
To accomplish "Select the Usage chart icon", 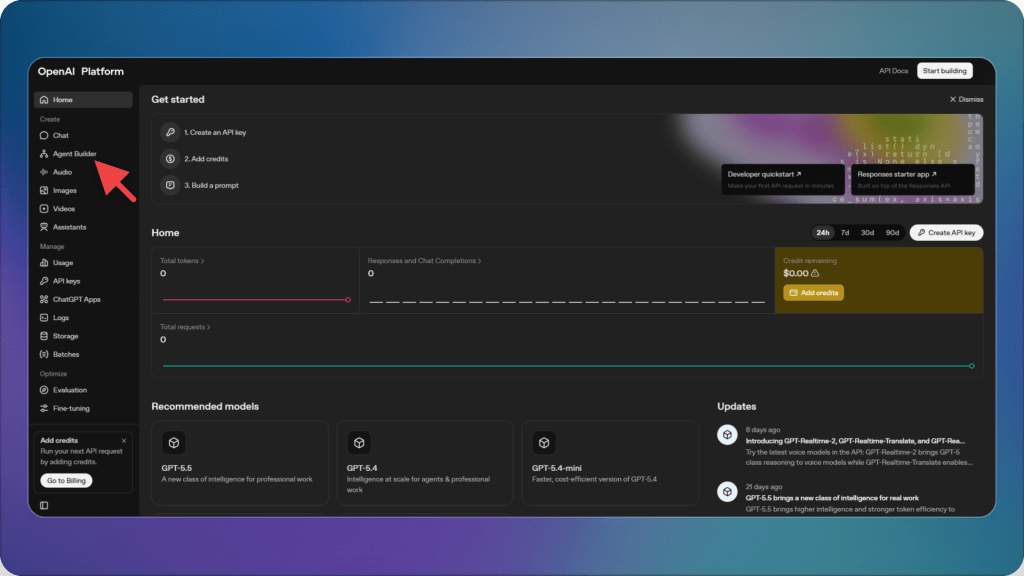I will [44, 263].
